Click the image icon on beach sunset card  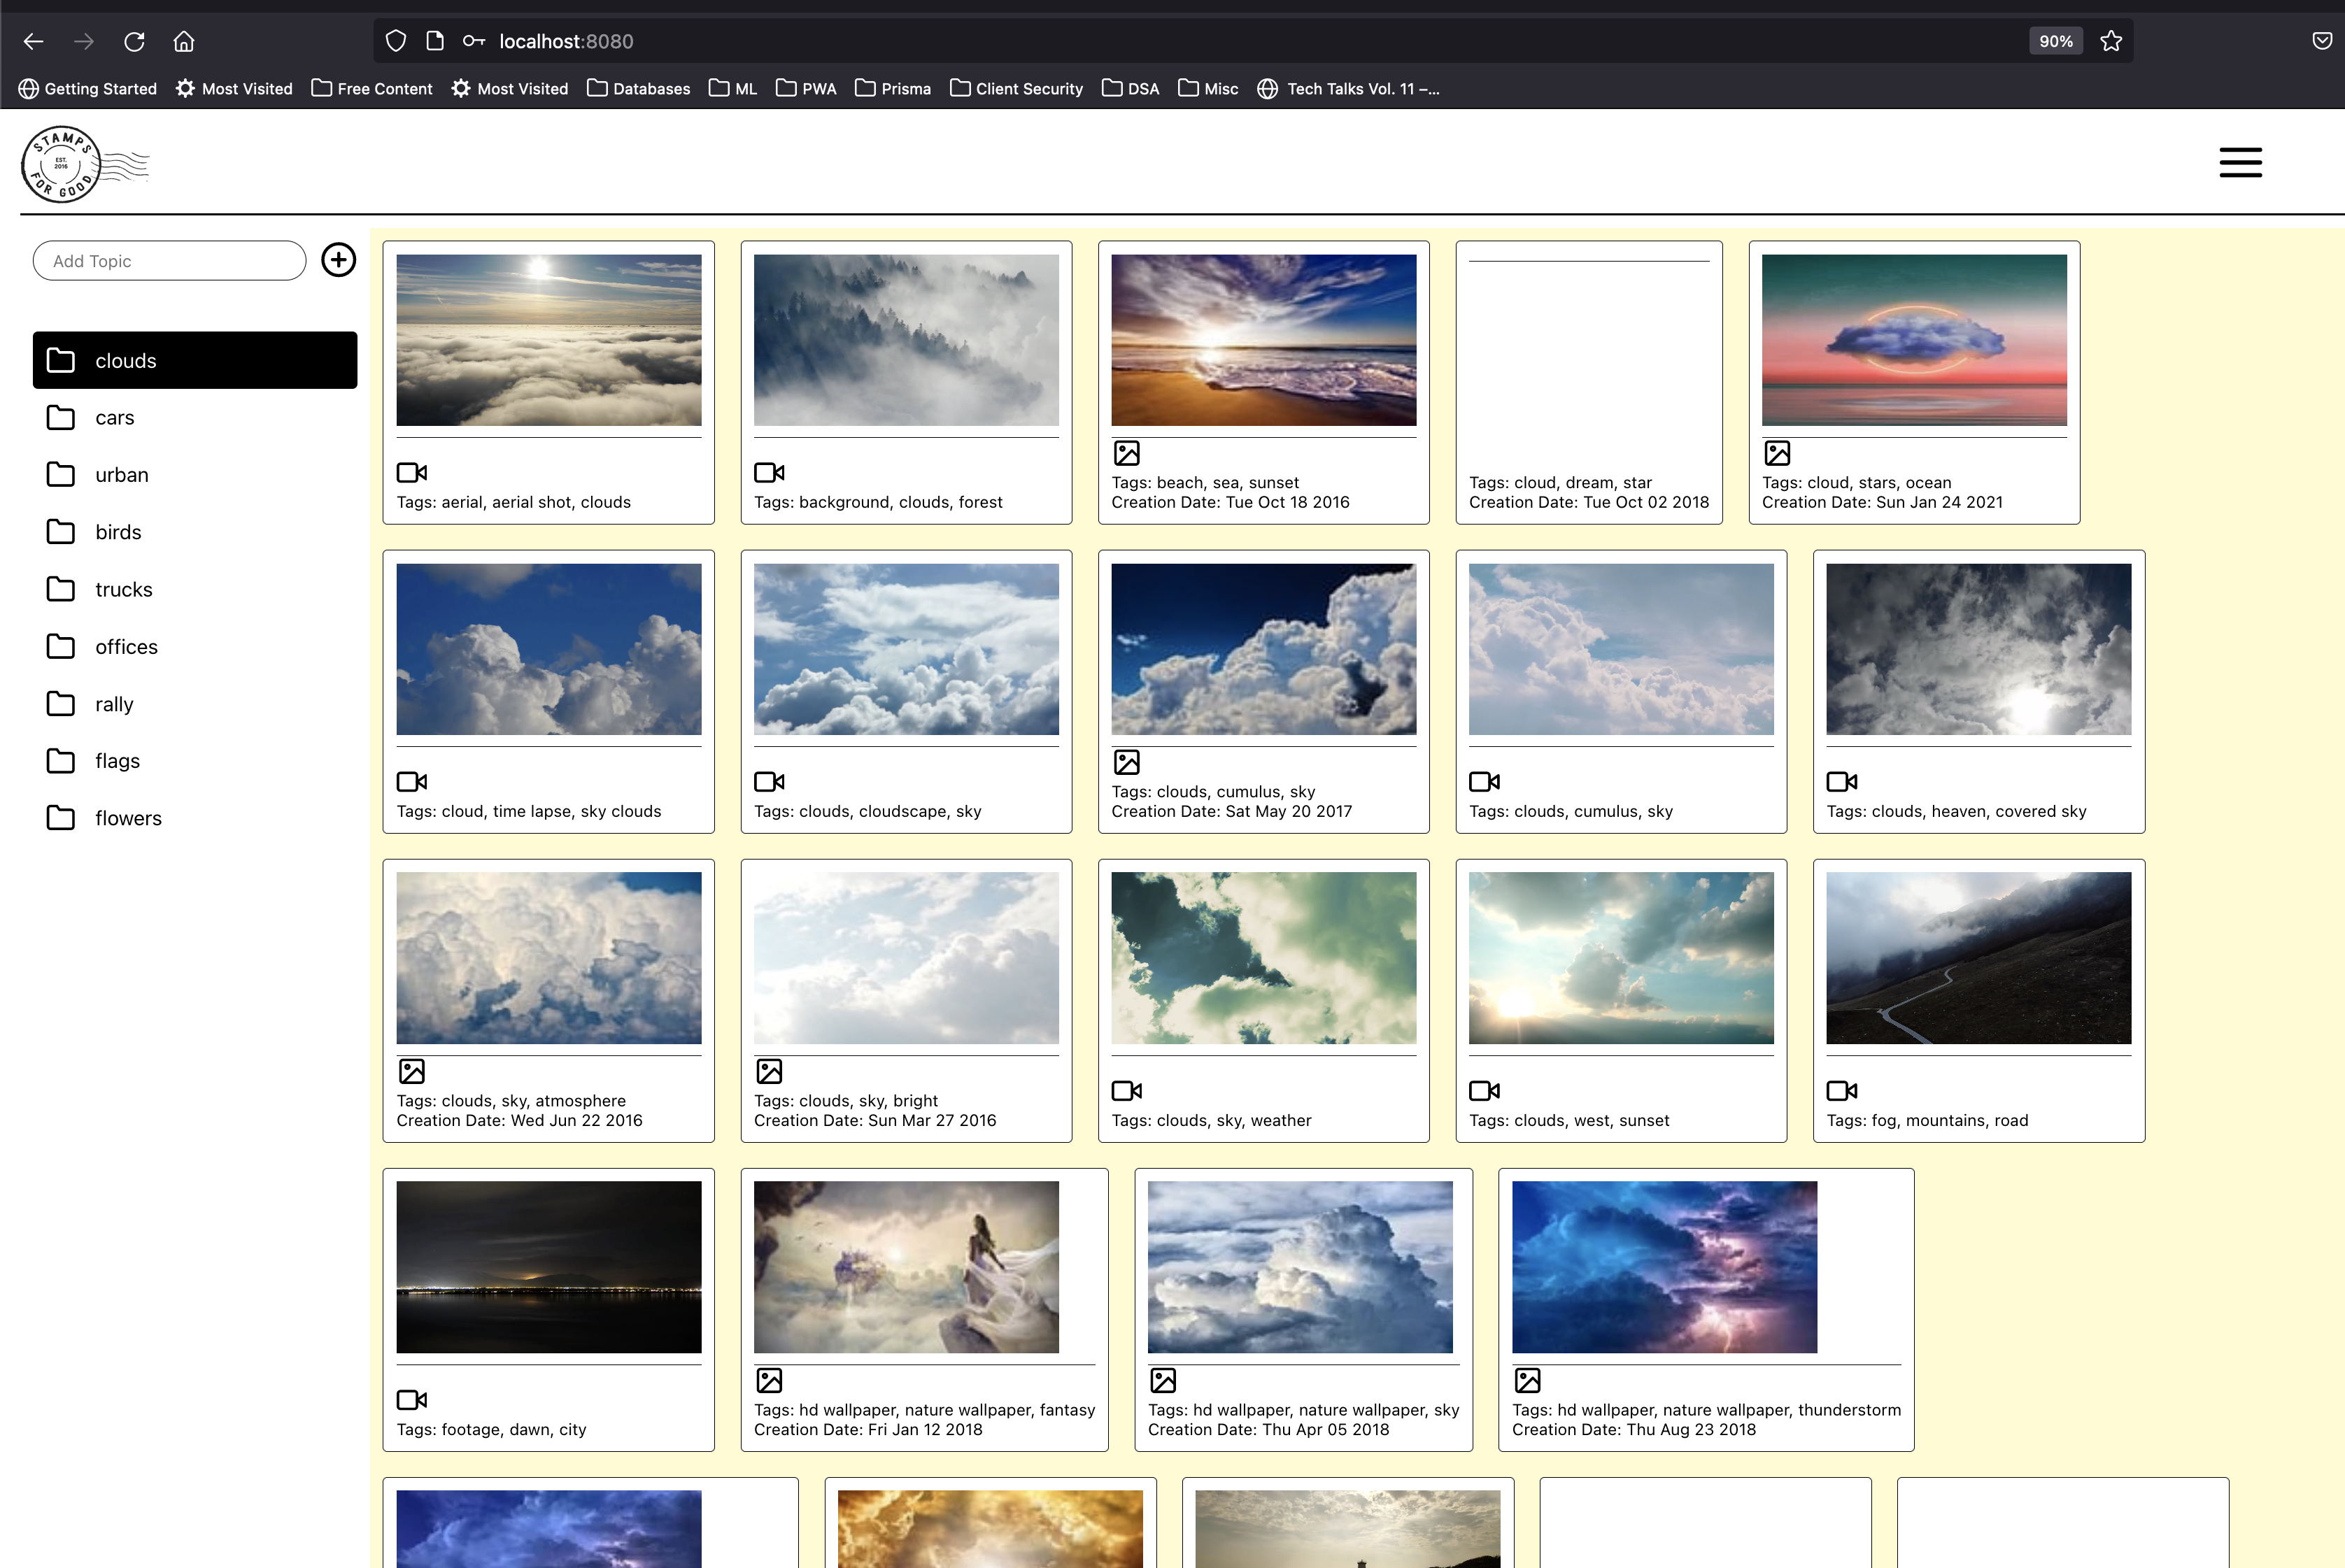[x=1127, y=453]
